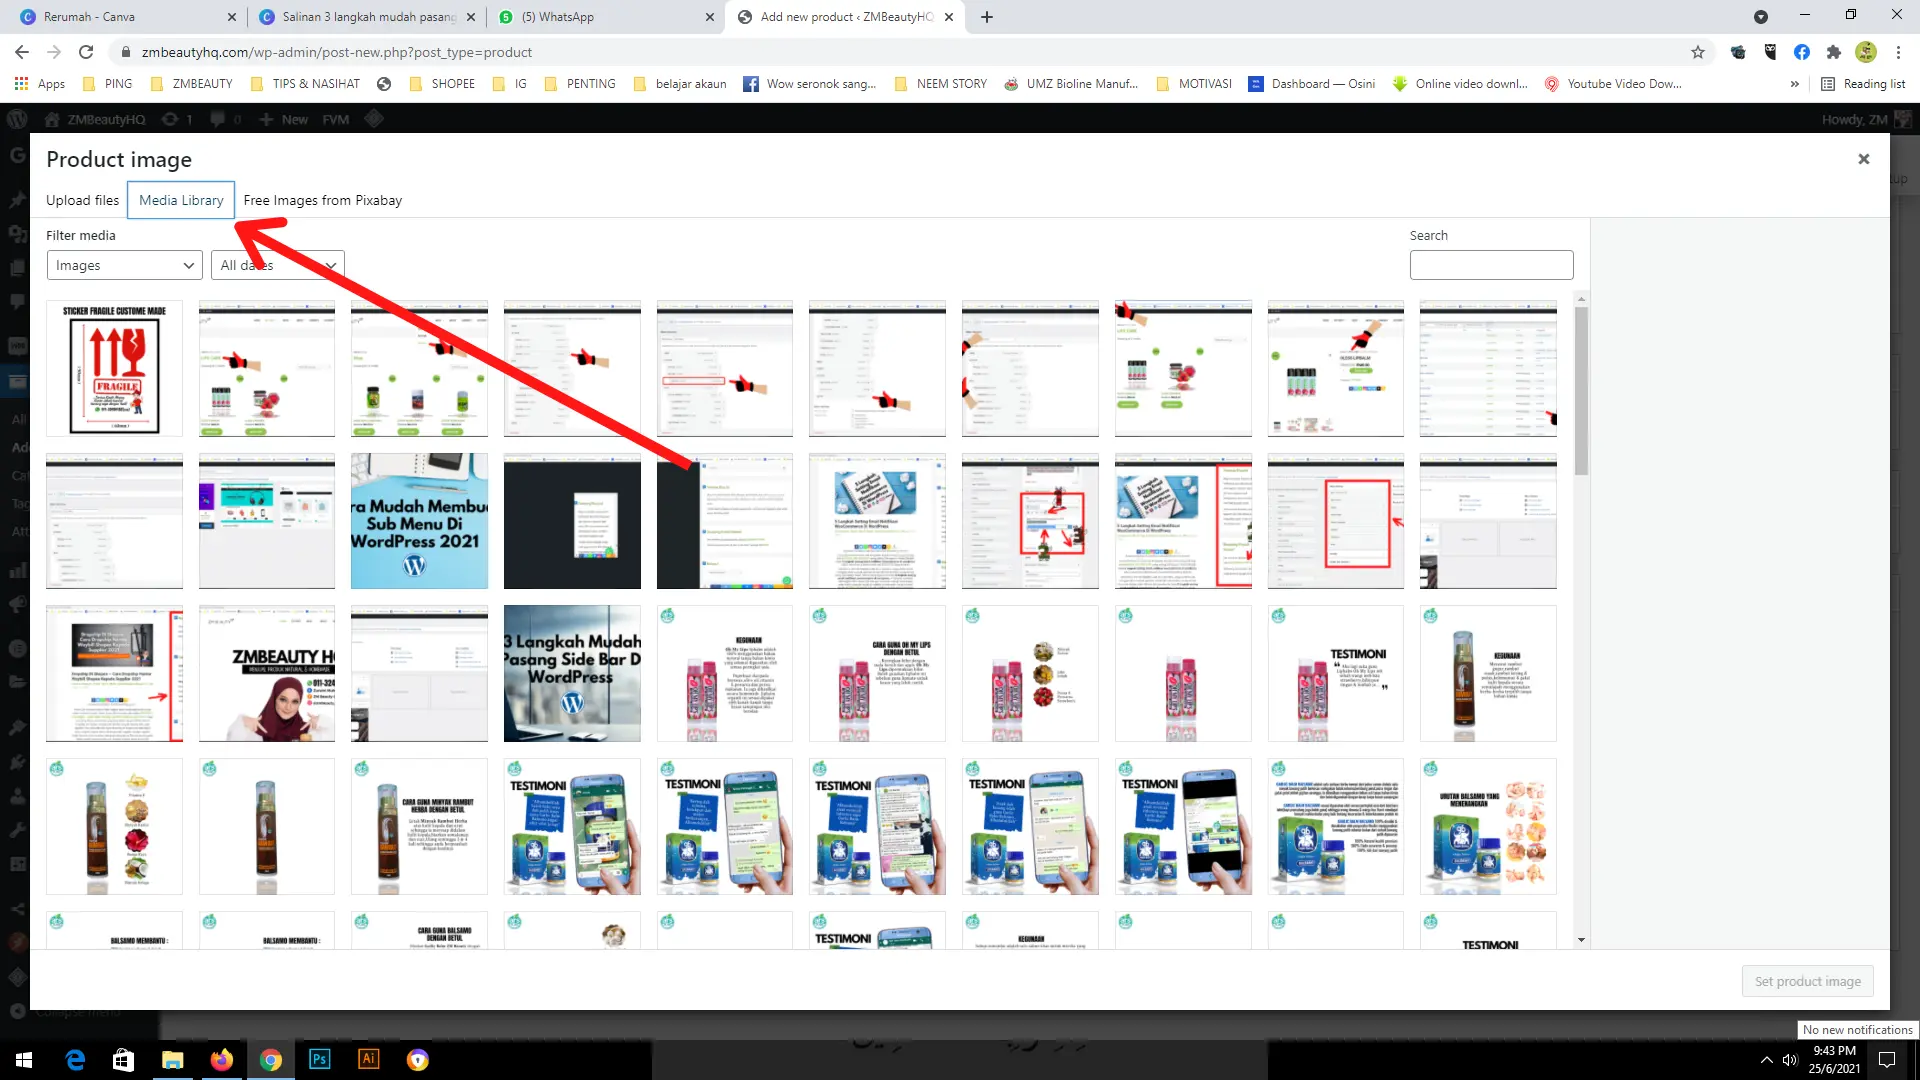This screenshot has width=1920, height=1080.
Task: Open the All dates filter dropdown
Action: pyautogui.click(x=278, y=265)
